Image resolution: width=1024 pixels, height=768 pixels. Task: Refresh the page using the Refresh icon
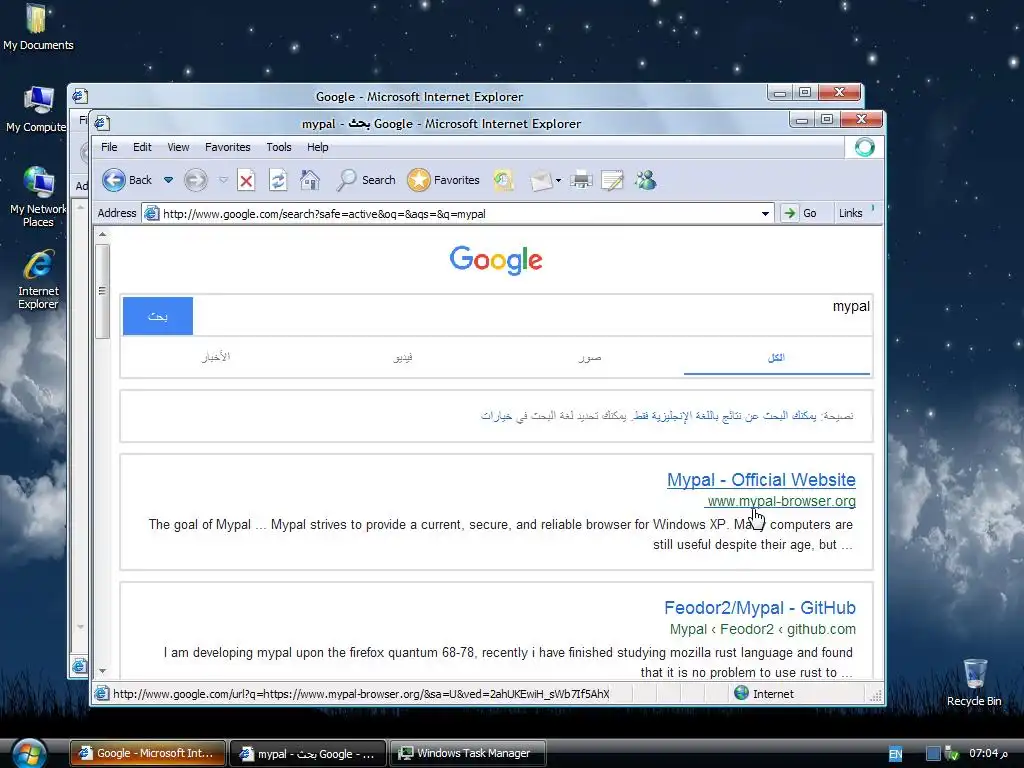tap(278, 180)
